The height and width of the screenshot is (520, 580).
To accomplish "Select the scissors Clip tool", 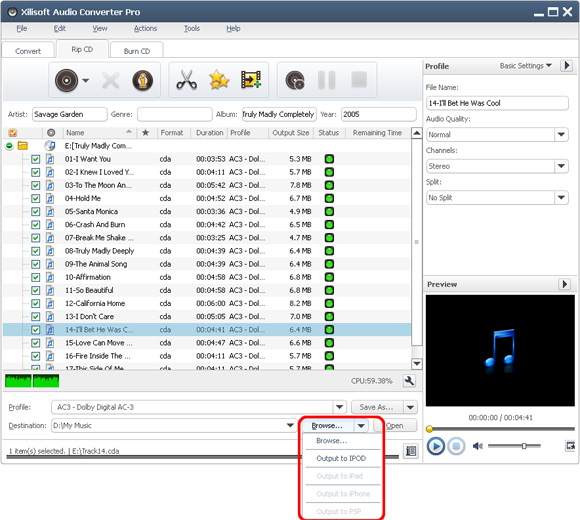I will point(186,80).
